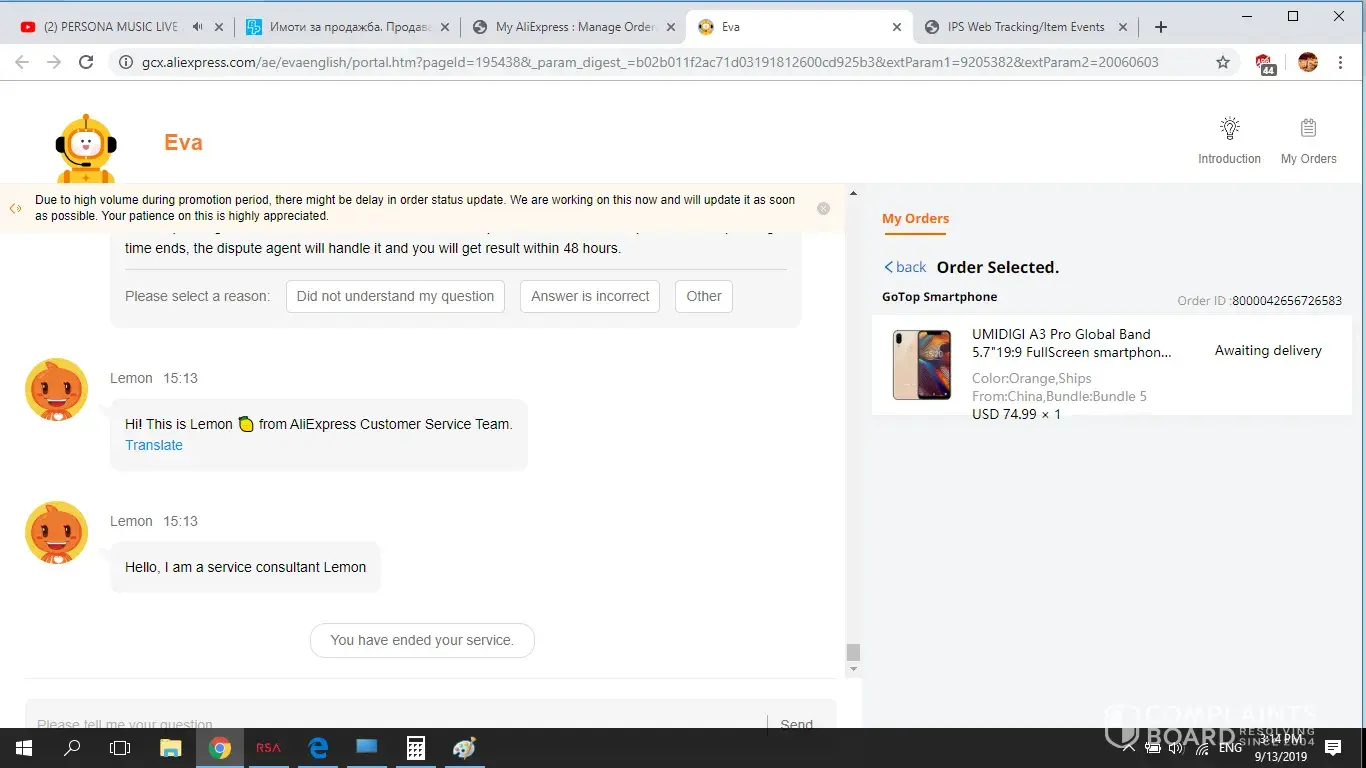Choose 'Answer is incorrect' reason
This screenshot has width=1366, height=768.
590,296
